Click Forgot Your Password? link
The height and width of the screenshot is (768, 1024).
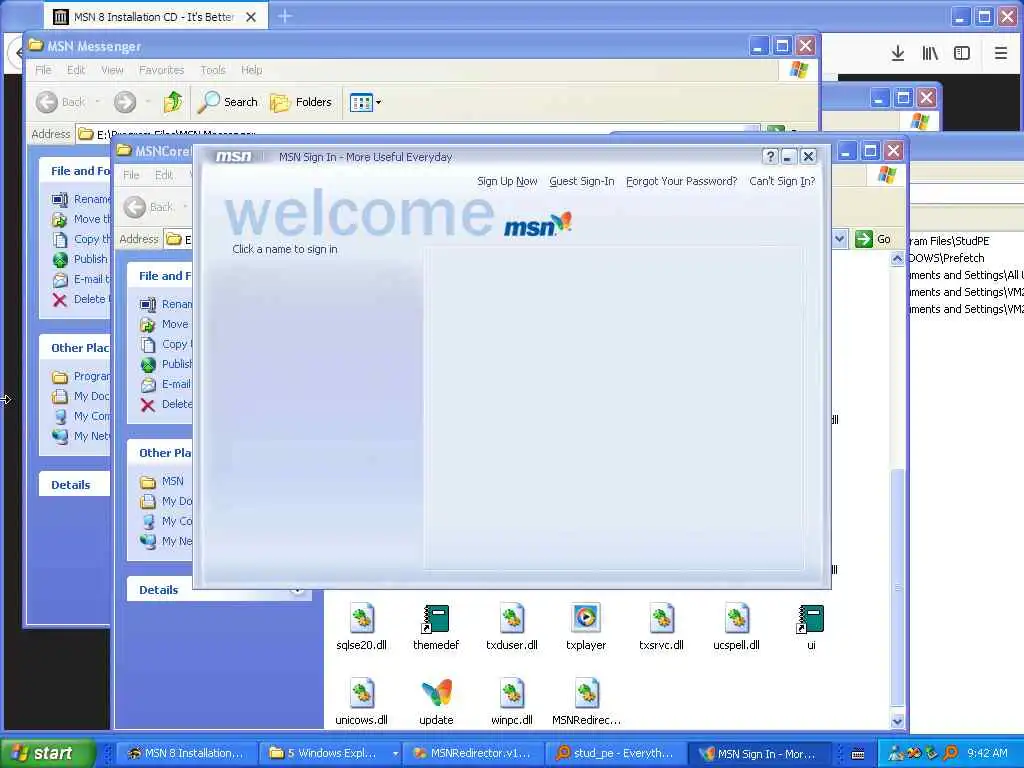[x=681, y=182]
